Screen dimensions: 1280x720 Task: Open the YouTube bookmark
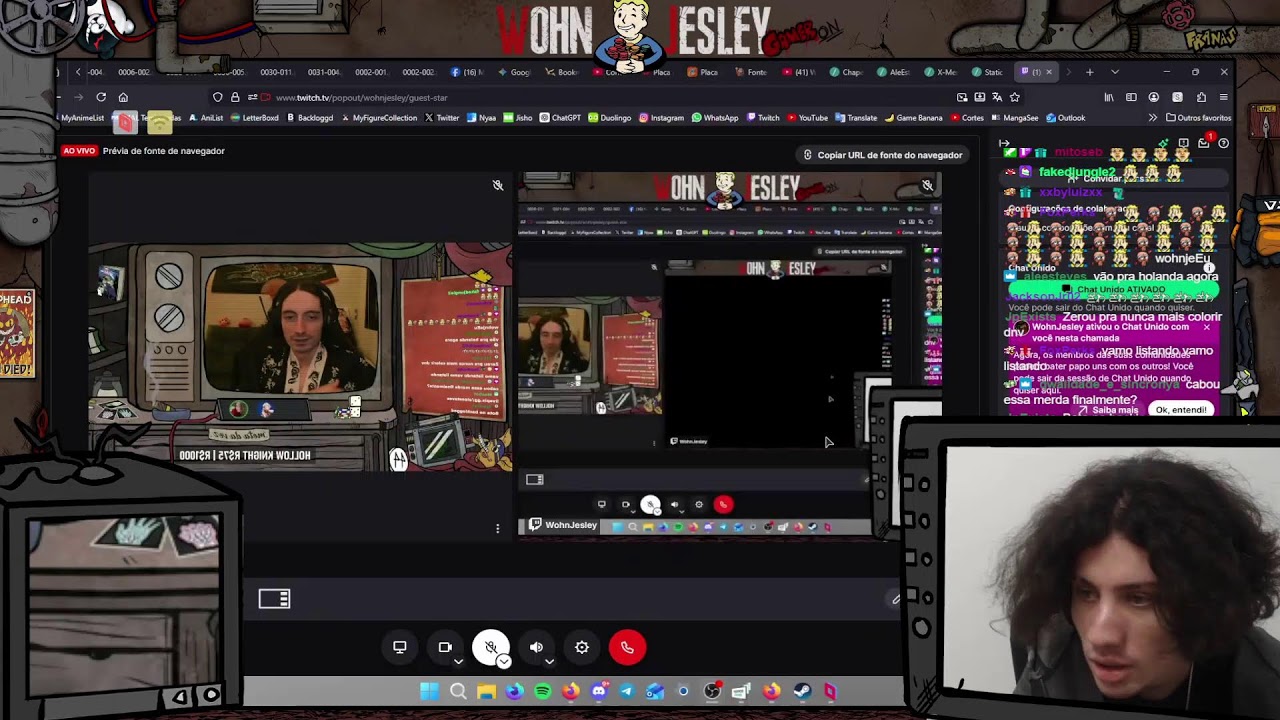pos(807,118)
